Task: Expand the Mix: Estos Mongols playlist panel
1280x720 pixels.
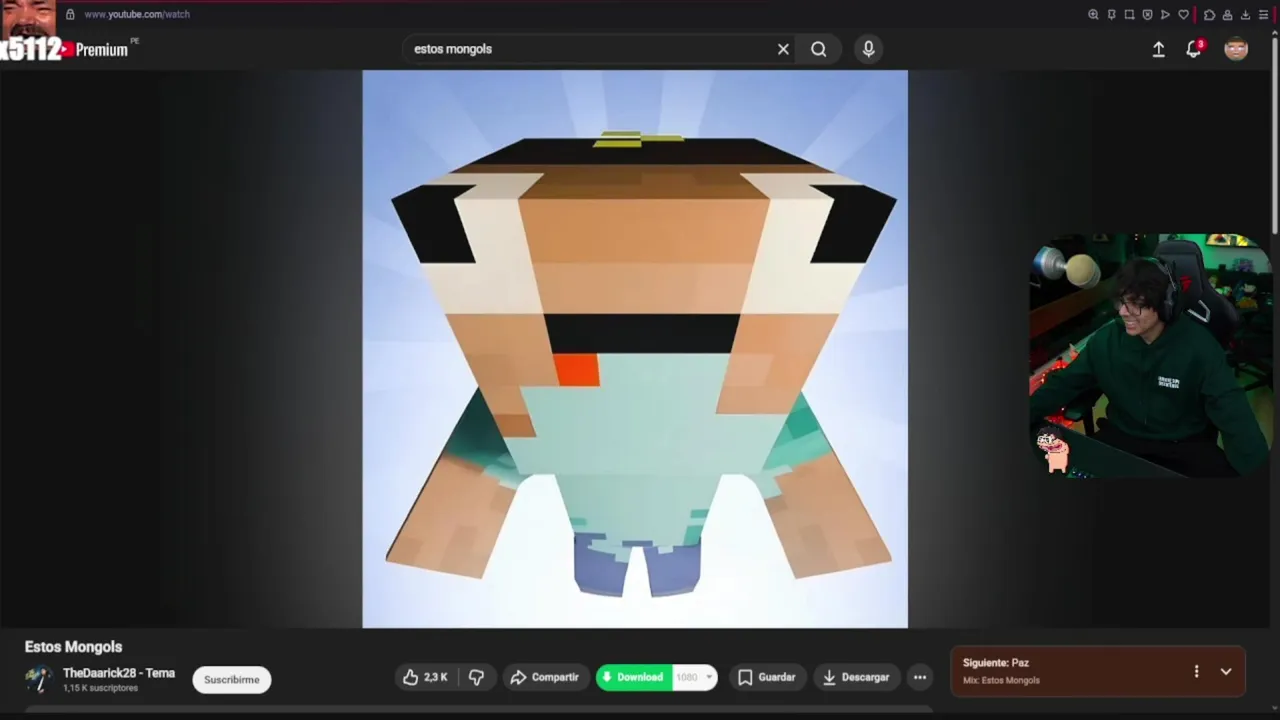Action: [x=1226, y=672]
